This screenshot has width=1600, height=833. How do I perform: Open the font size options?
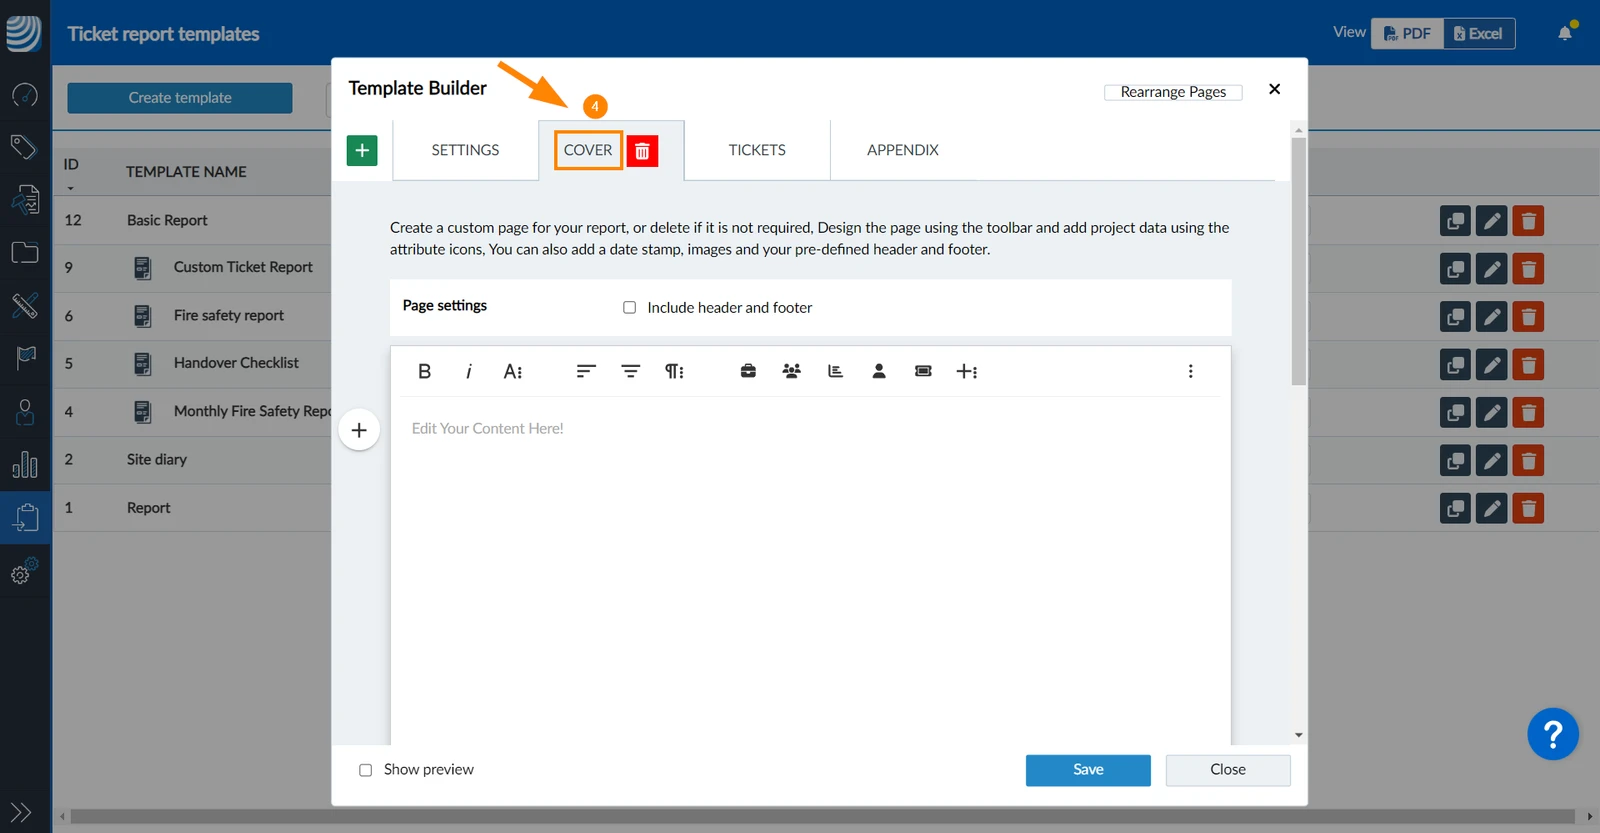(x=513, y=371)
